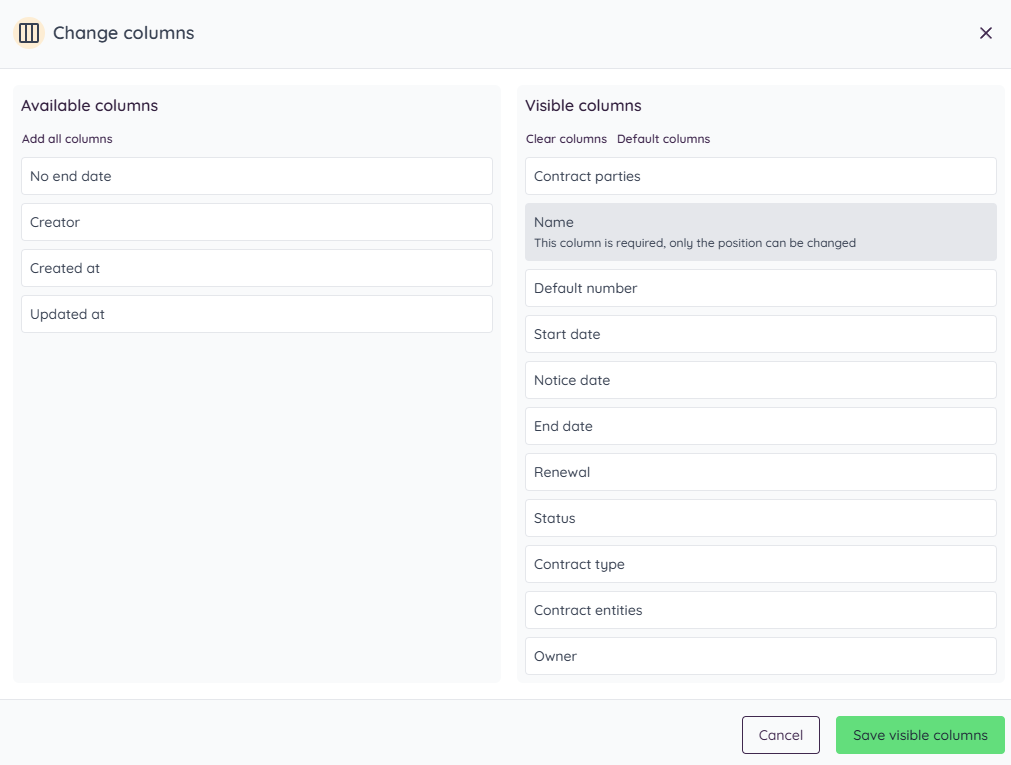Remove the Contract type column
1011x765 pixels.
(x=760, y=564)
